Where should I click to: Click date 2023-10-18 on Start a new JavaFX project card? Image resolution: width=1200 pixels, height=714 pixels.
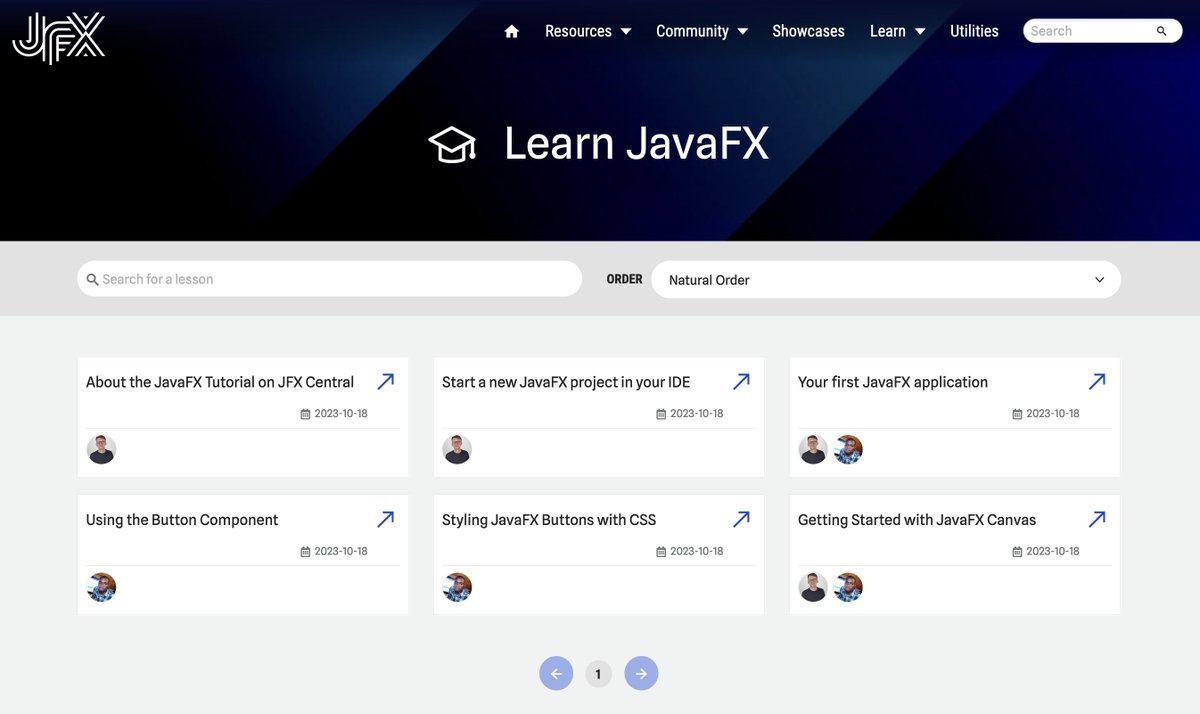697,413
